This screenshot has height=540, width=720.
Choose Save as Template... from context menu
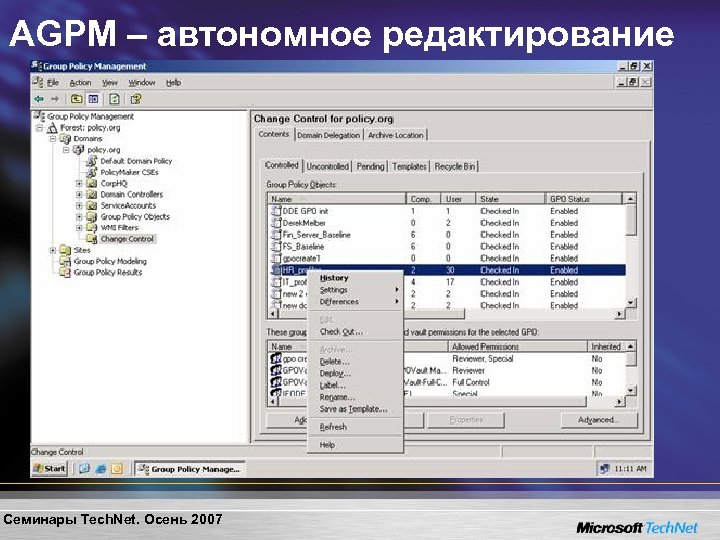tap(354, 409)
